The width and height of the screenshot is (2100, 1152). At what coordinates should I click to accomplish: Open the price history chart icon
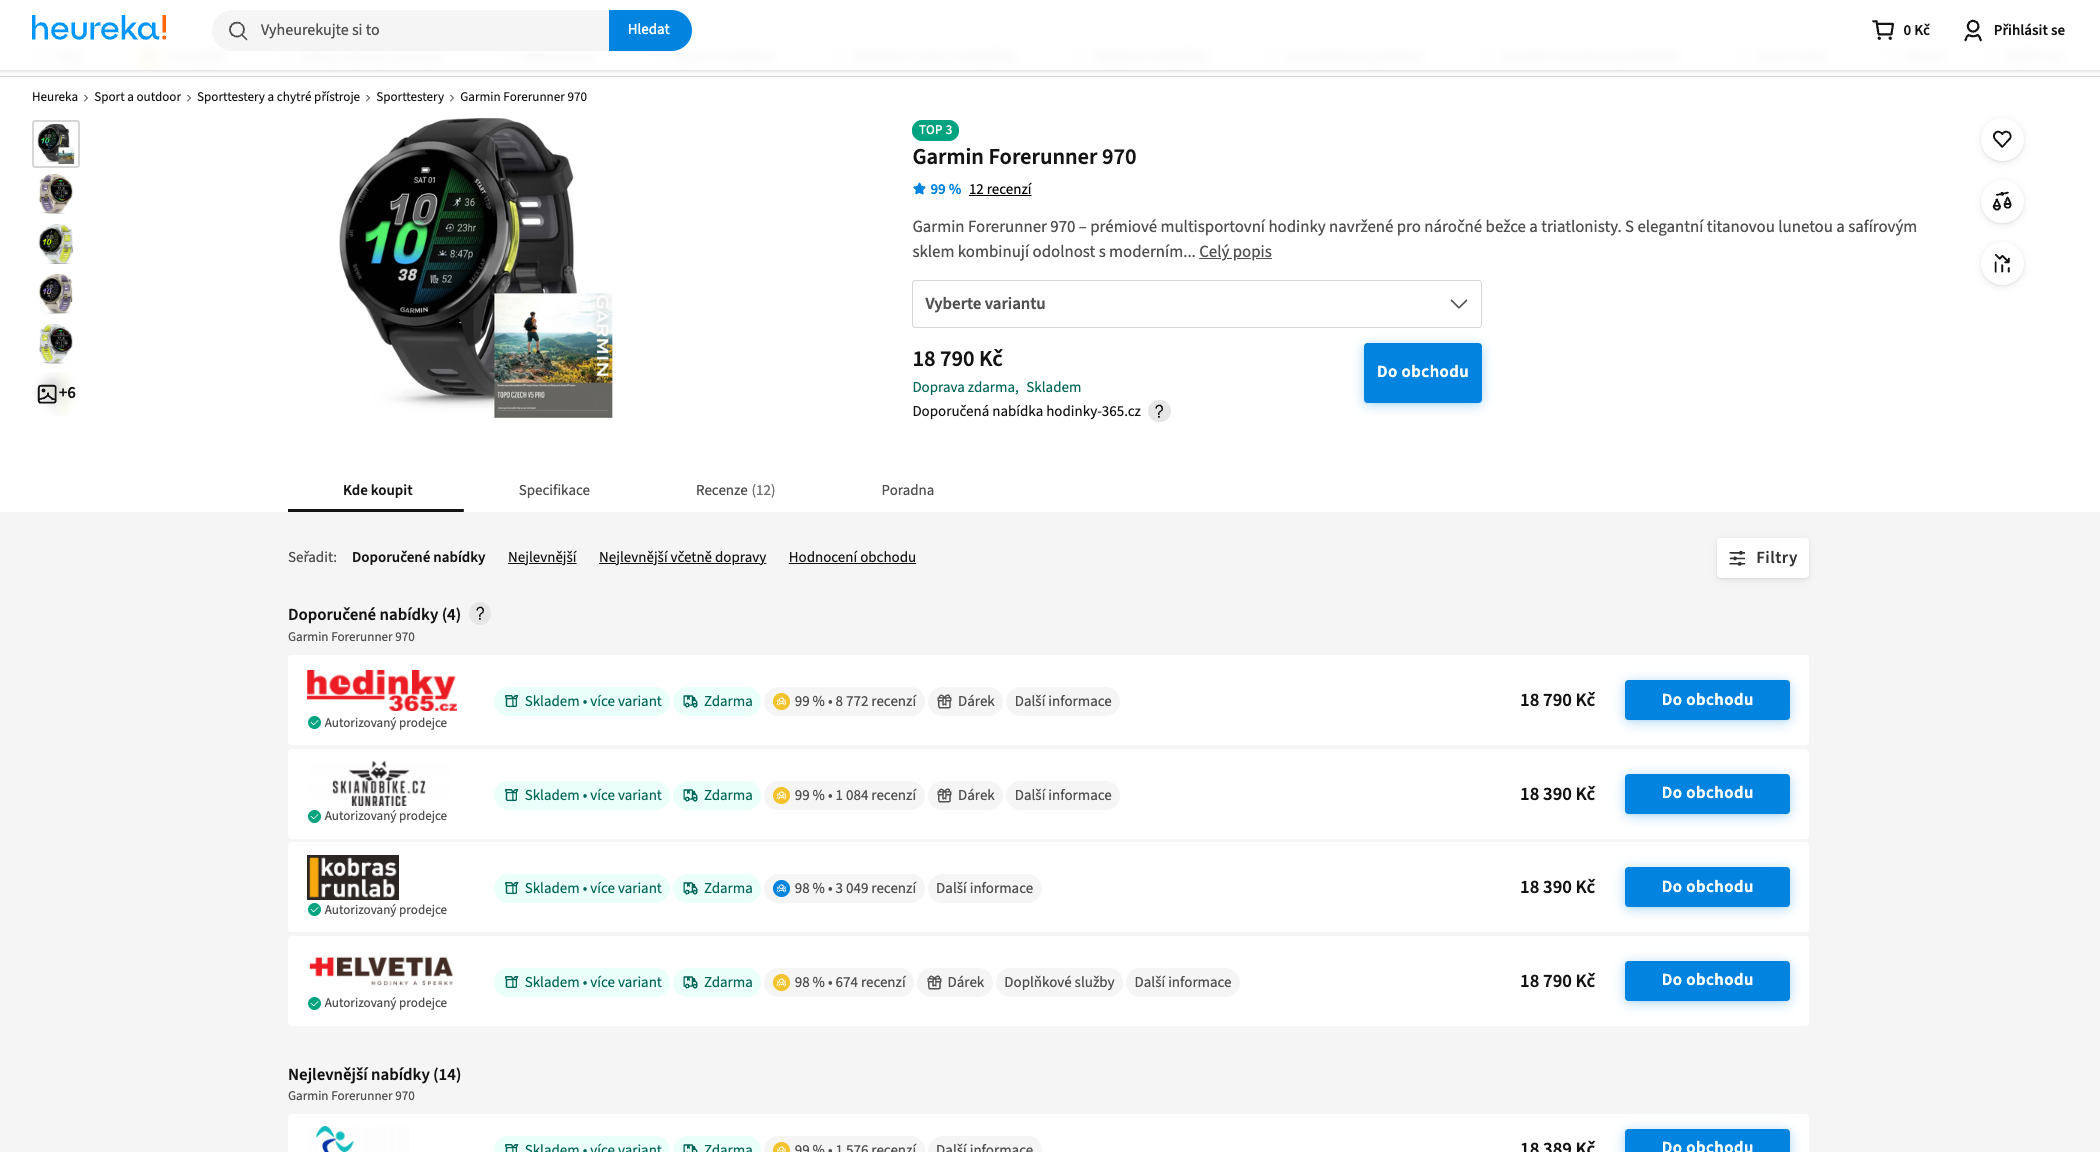(2002, 264)
